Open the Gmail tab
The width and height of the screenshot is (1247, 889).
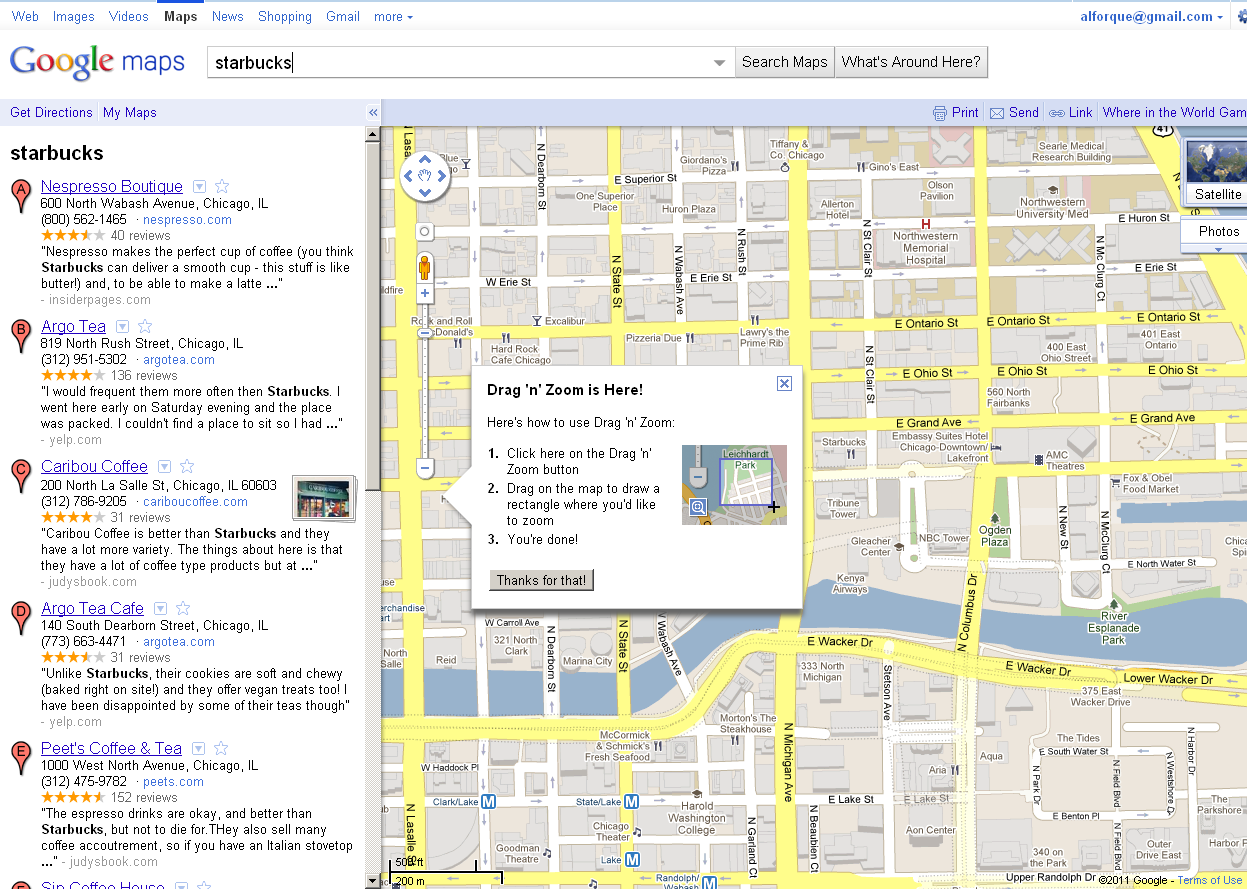tap(343, 16)
